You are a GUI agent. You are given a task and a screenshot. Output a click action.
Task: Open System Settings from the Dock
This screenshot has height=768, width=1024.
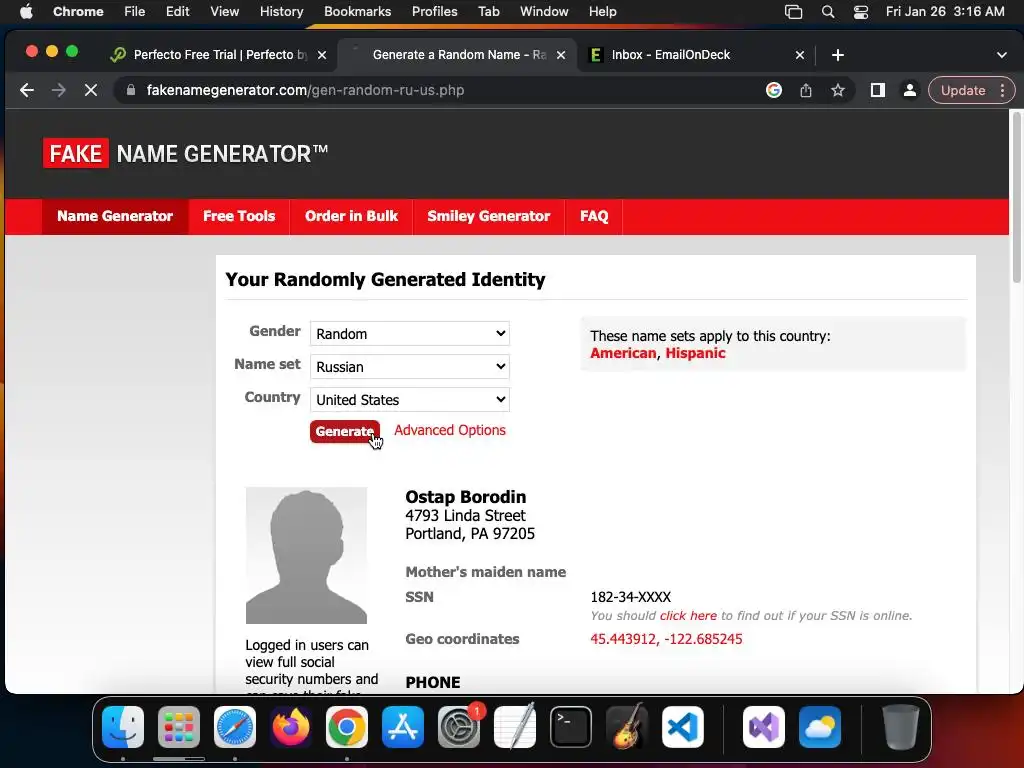coord(458,727)
